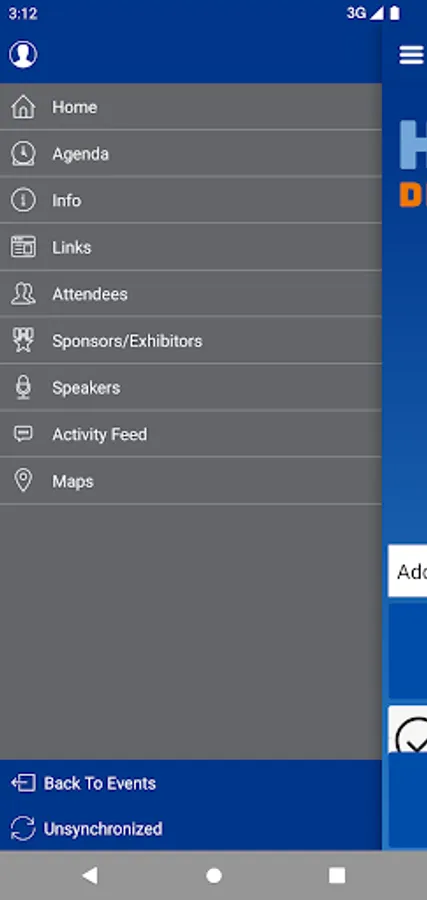Click the Maps location pin icon
Screen dimensions: 427x900
[23, 480]
